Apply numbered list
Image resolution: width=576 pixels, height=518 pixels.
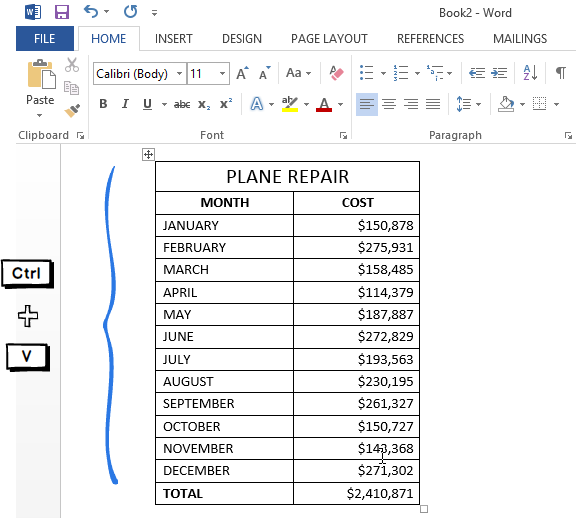coord(401,73)
